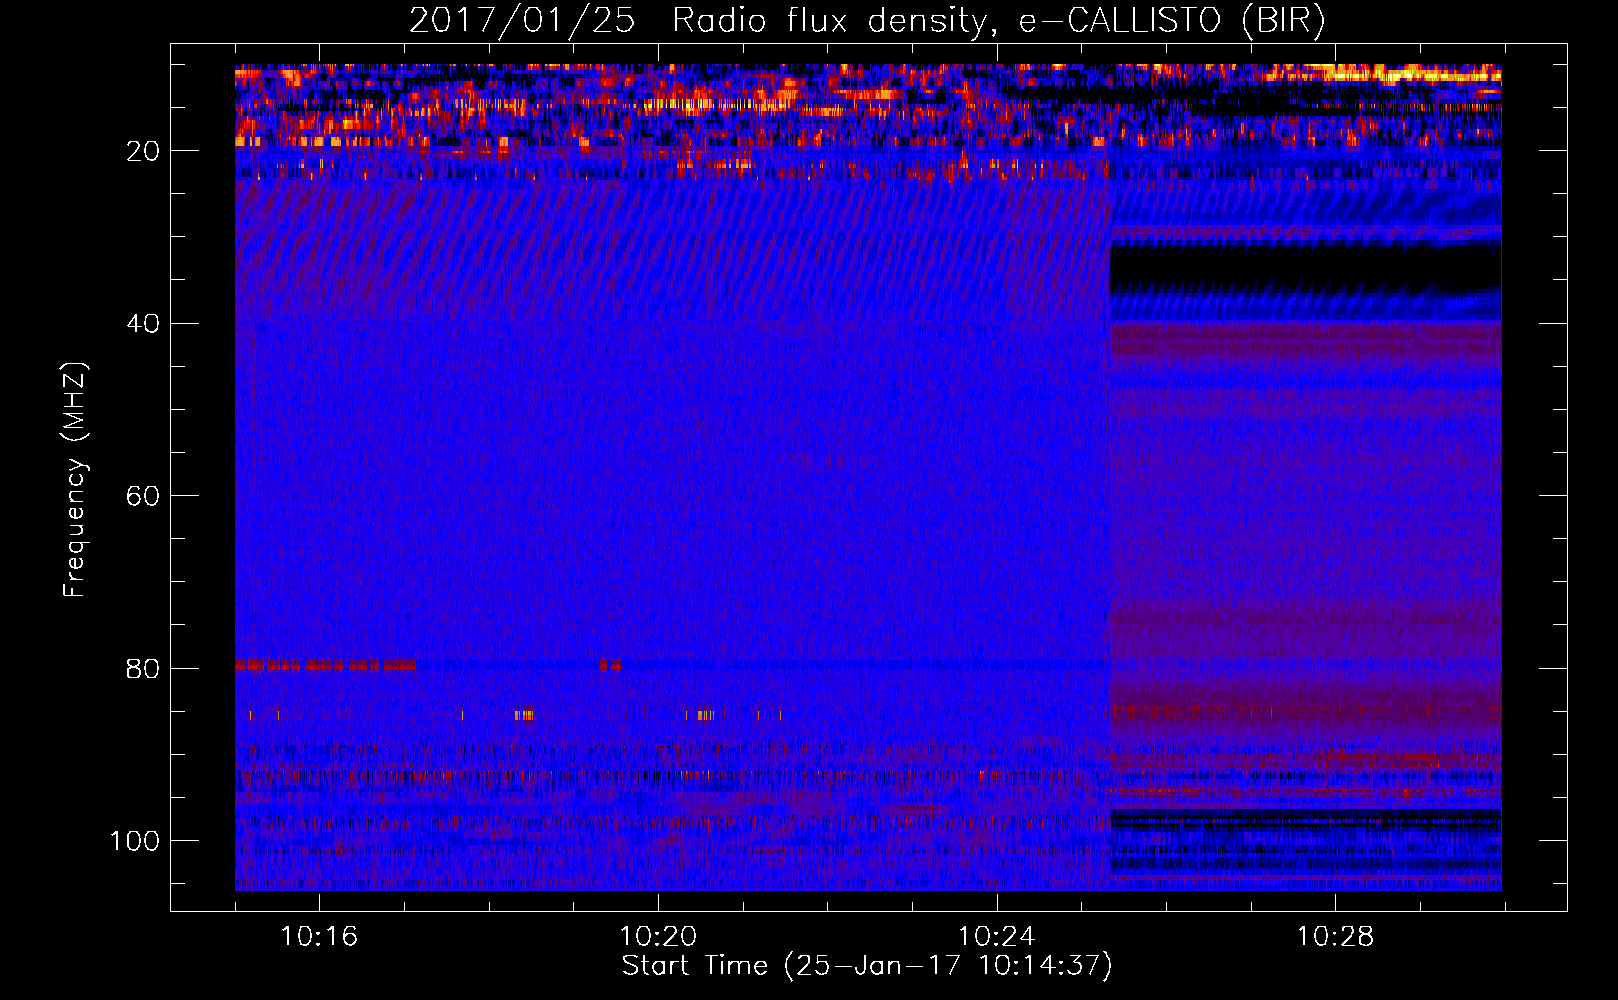The width and height of the screenshot is (1618, 1000).
Task: Click the "Start Time (25-Jan-17 10:14:37)" label
Action: pyautogui.click(x=867, y=966)
